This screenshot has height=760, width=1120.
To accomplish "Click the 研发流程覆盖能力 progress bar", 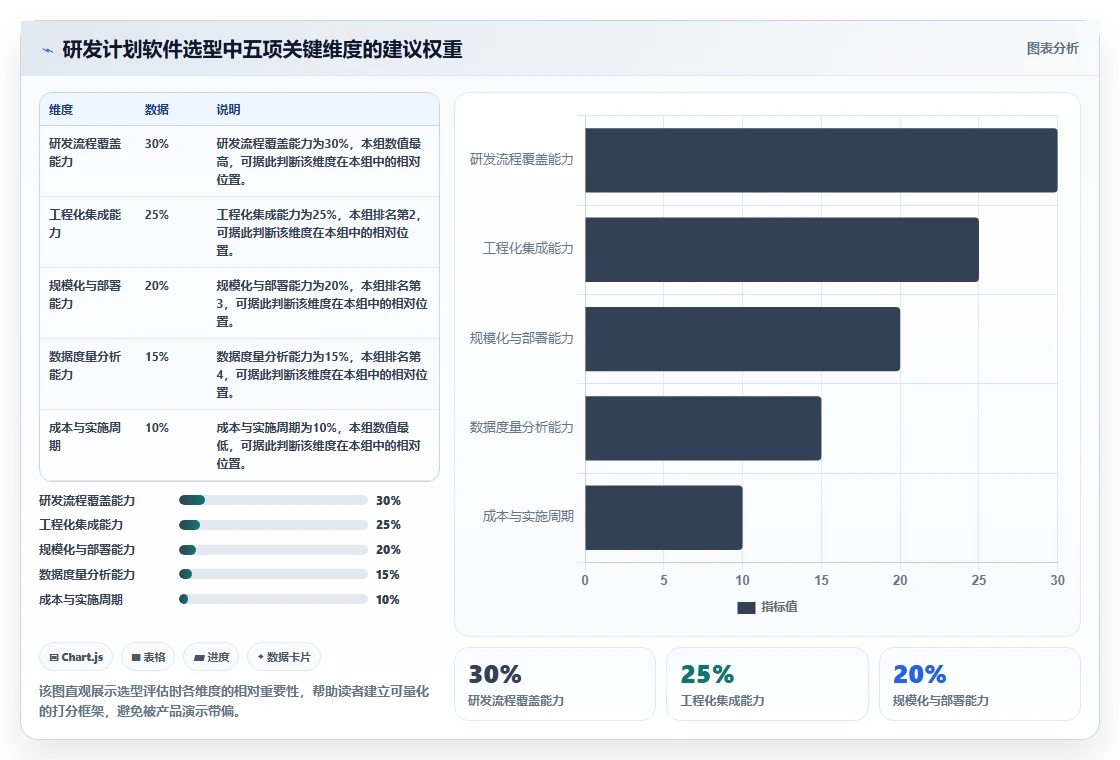I will click(x=273, y=500).
